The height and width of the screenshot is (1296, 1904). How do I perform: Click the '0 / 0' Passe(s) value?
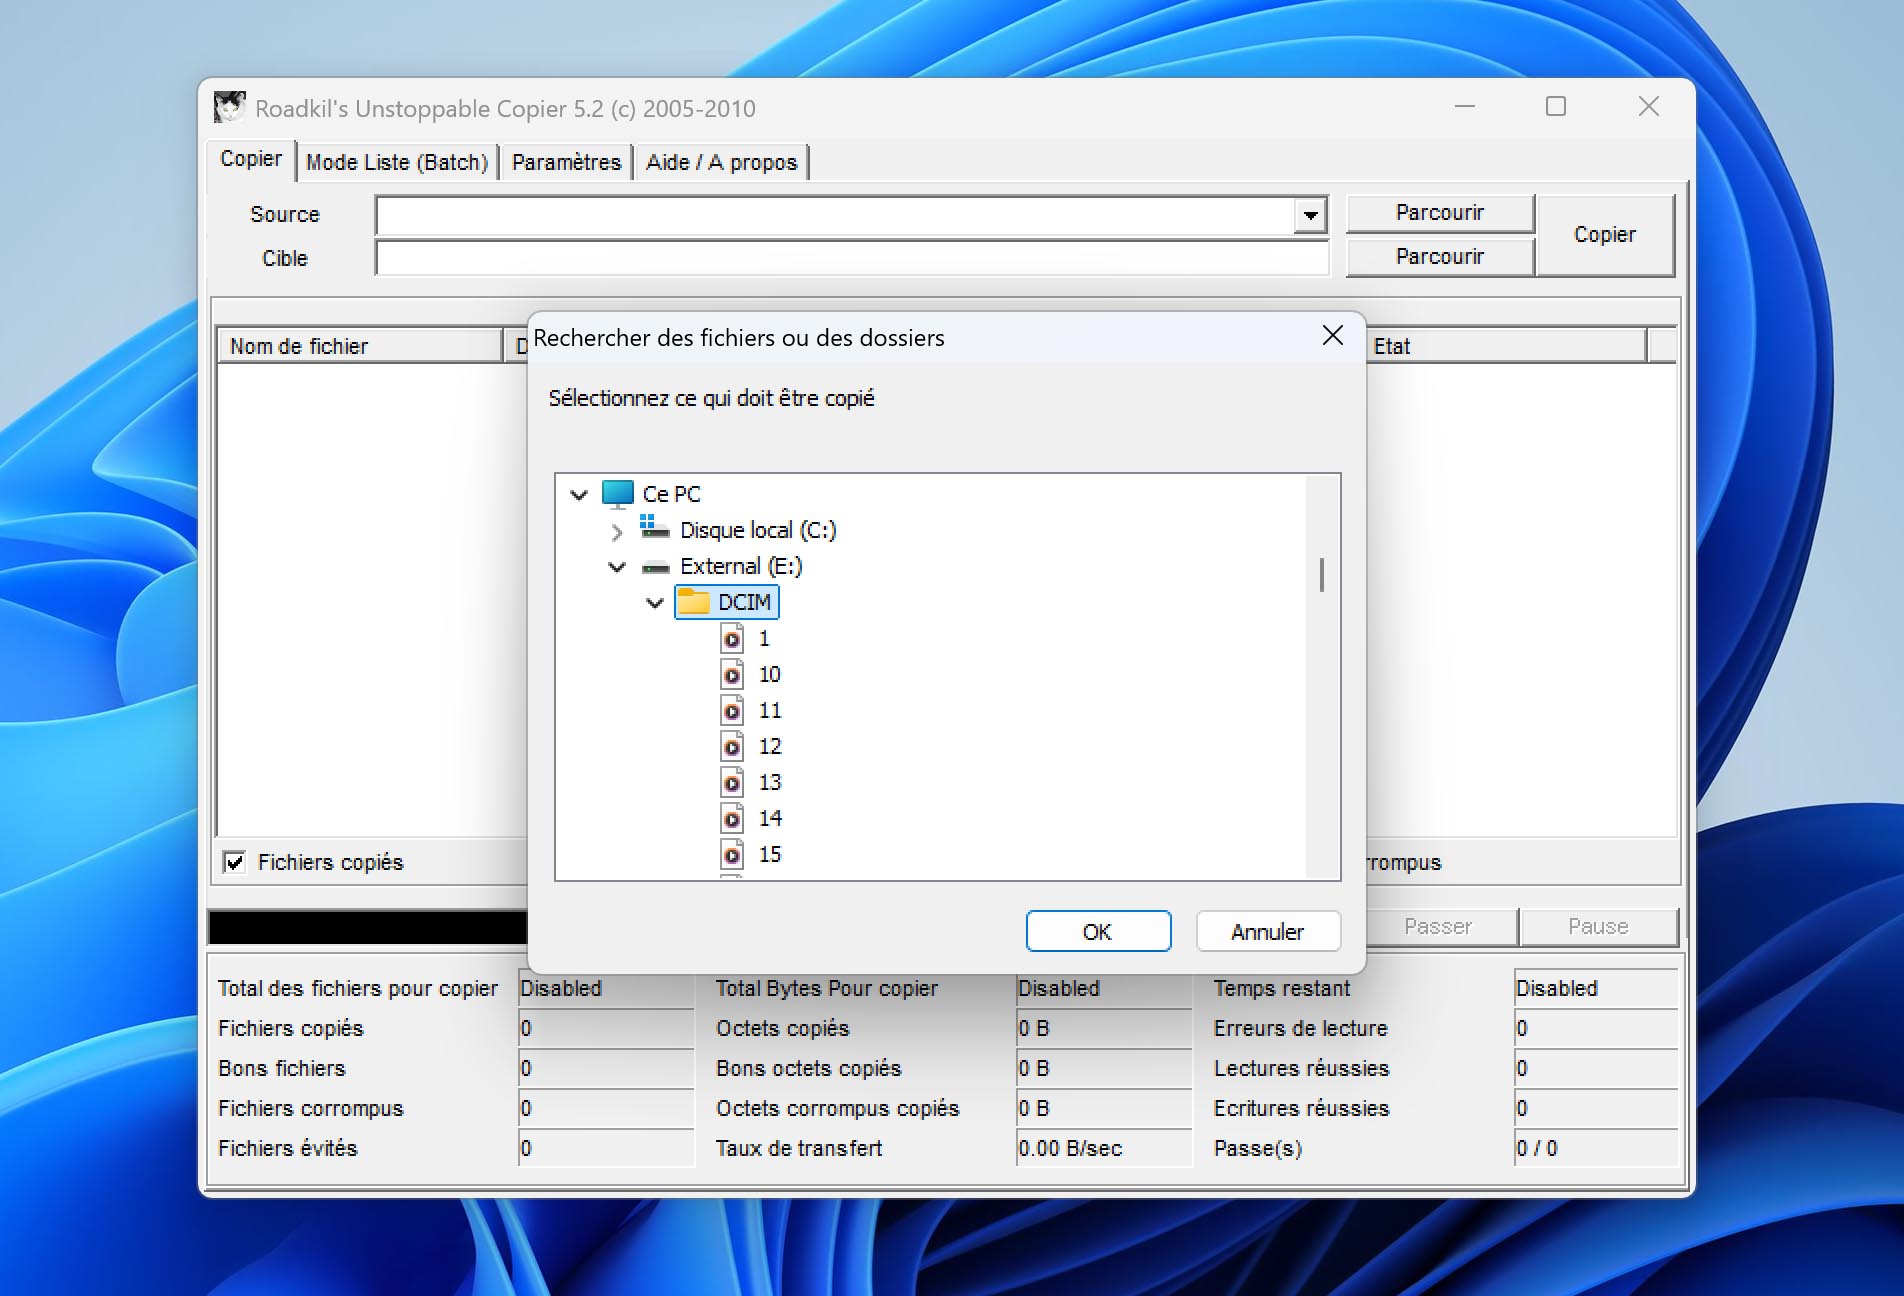pyautogui.click(x=1537, y=1148)
